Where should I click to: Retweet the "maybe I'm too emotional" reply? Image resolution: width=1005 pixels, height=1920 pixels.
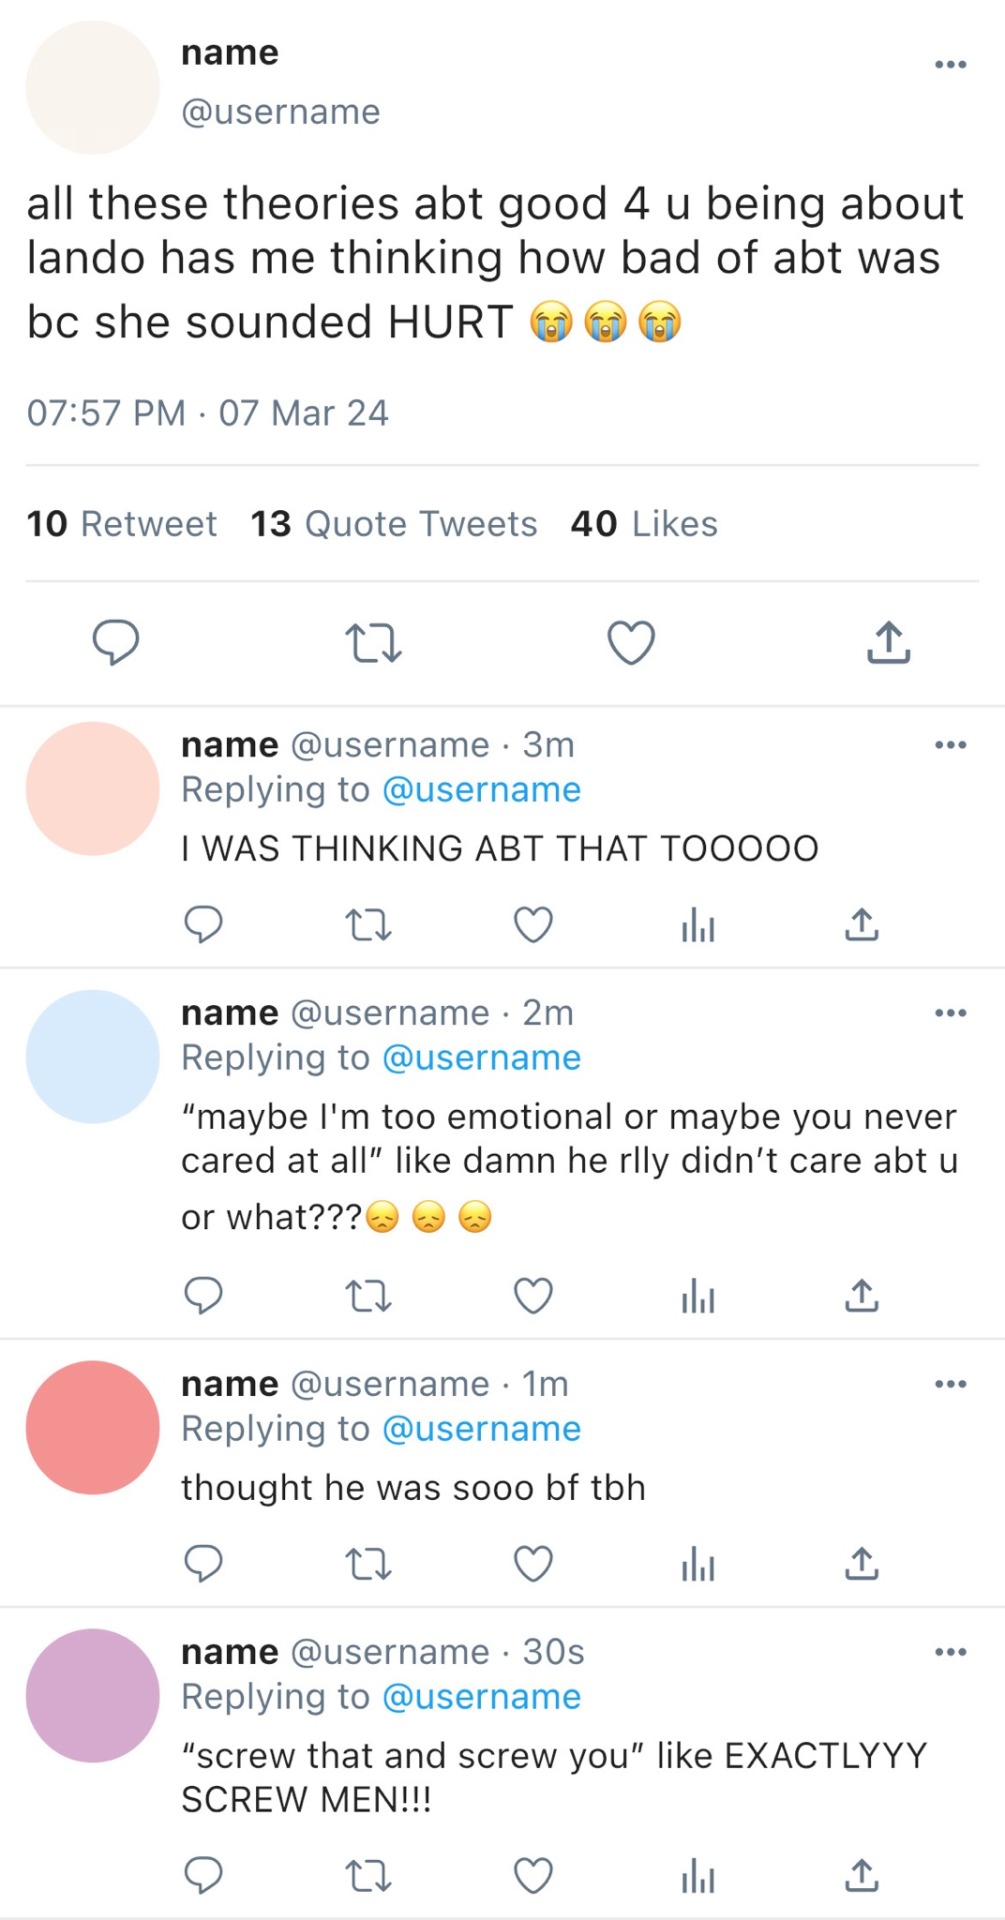pyautogui.click(x=367, y=1296)
